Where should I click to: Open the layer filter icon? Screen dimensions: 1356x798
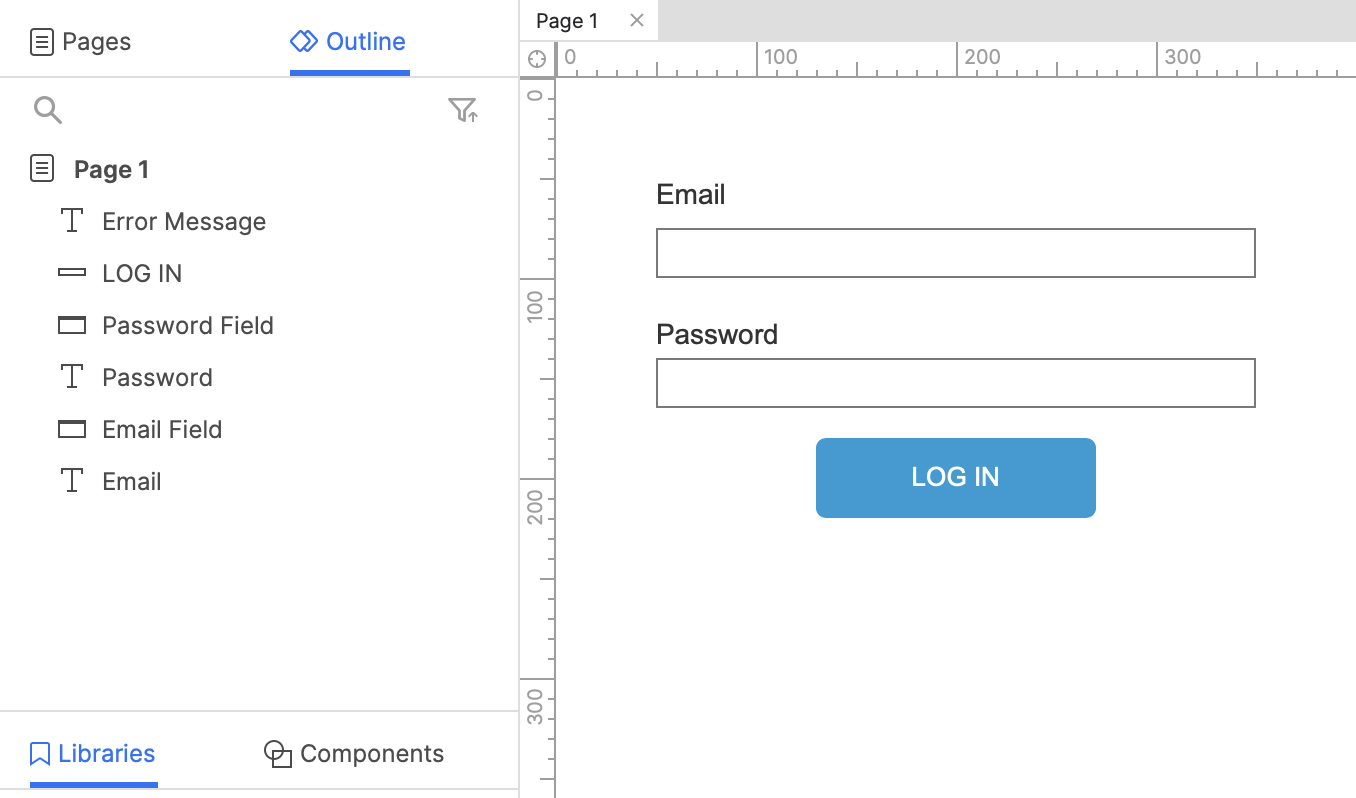click(463, 110)
